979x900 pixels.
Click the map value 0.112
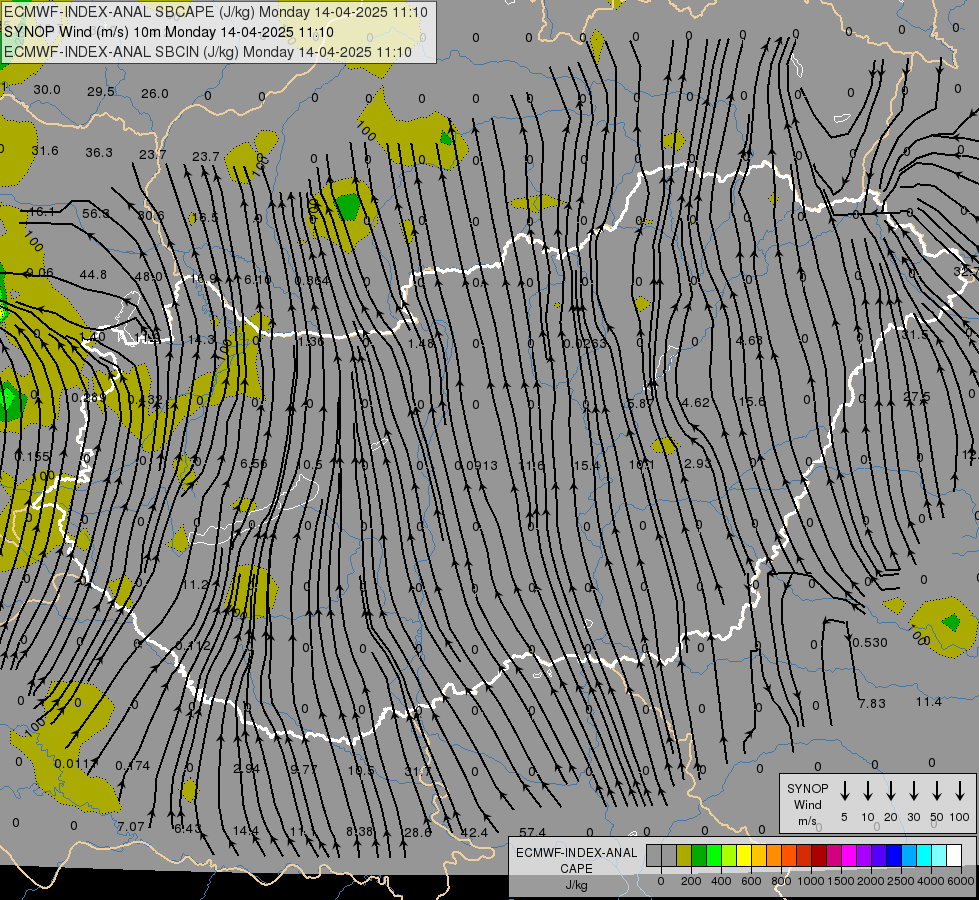point(193,646)
